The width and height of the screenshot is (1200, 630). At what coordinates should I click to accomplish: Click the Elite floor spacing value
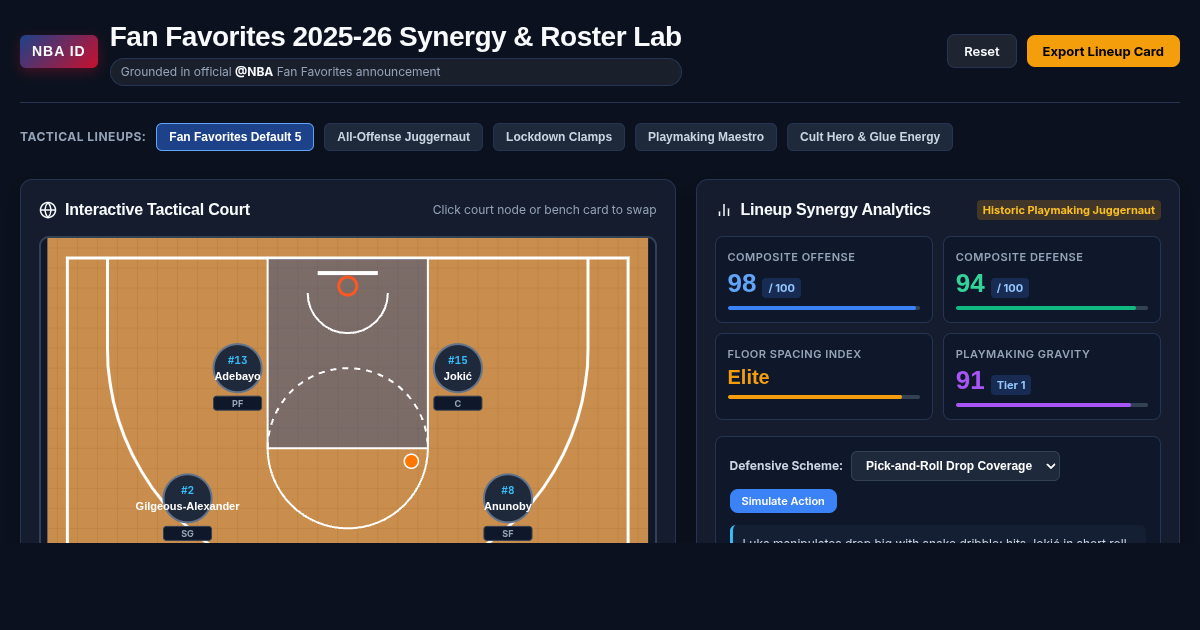(x=749, y=377)
